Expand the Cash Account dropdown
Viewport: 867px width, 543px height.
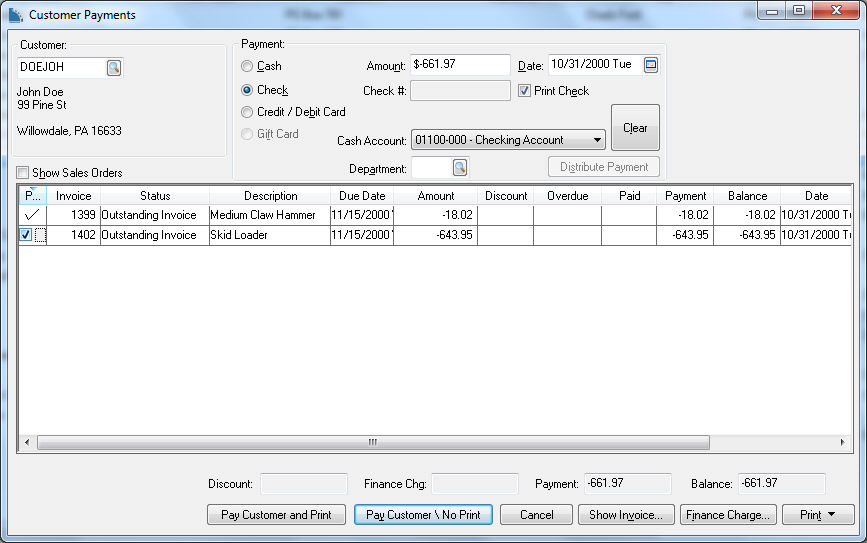click(x=597, y=140)
